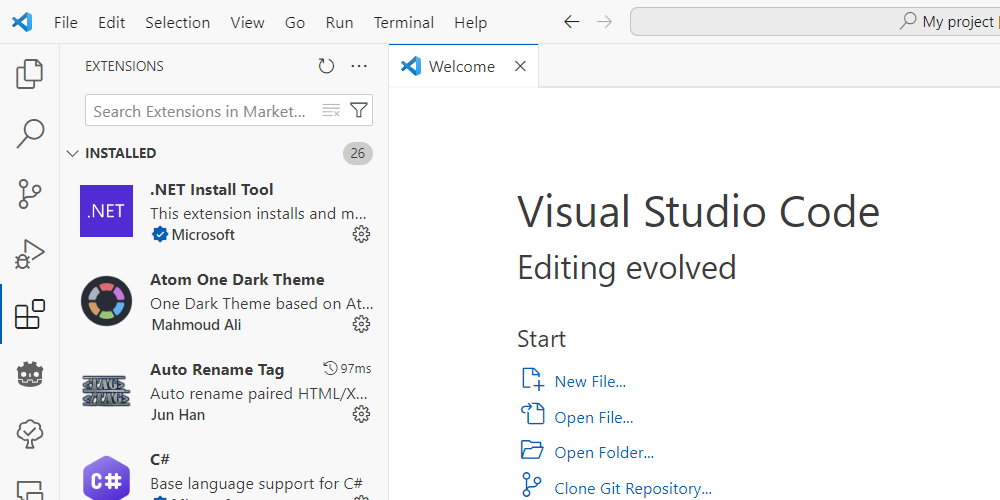Open Extensions views and more actions menu
1000x500 pixels.
click(359, 66)
